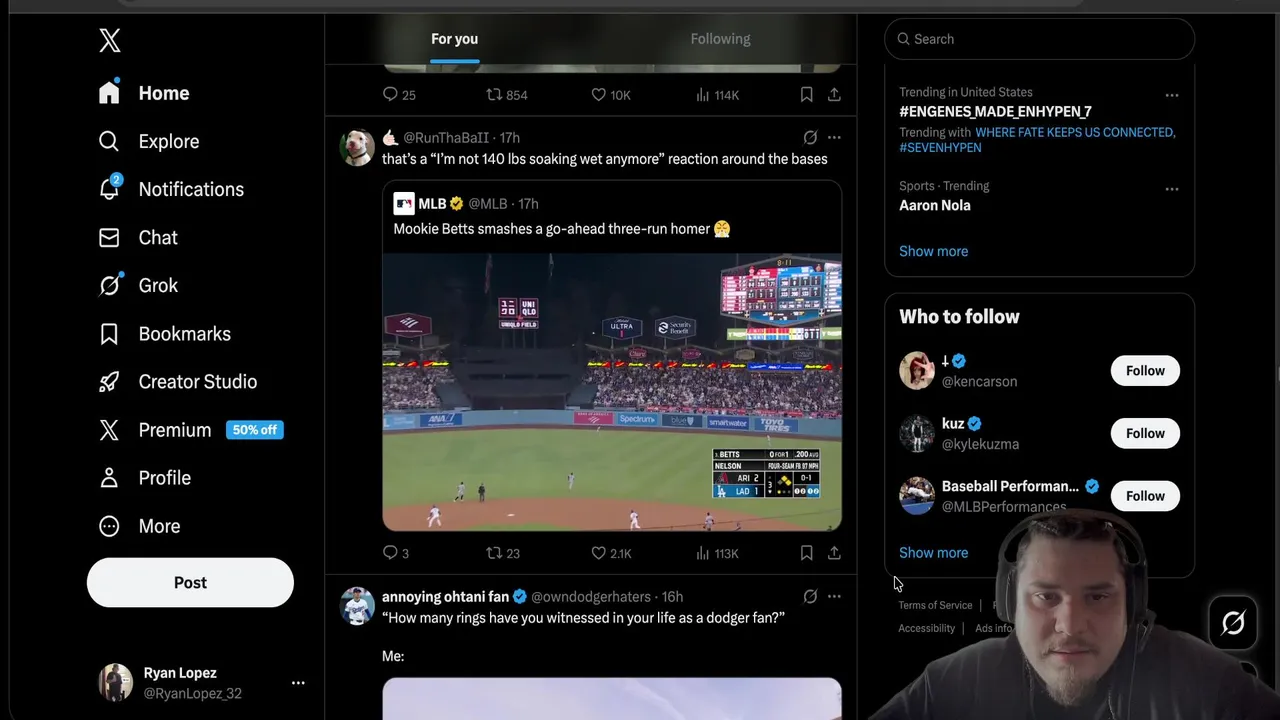
Task: Open Terms of Service link
Action: click(x=935, y=605)
